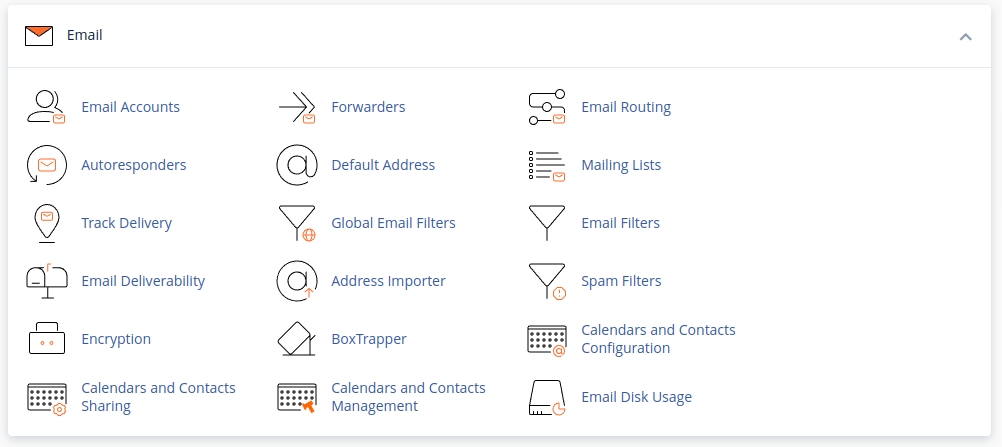Open the Email Filters text link

coord(620,223)
